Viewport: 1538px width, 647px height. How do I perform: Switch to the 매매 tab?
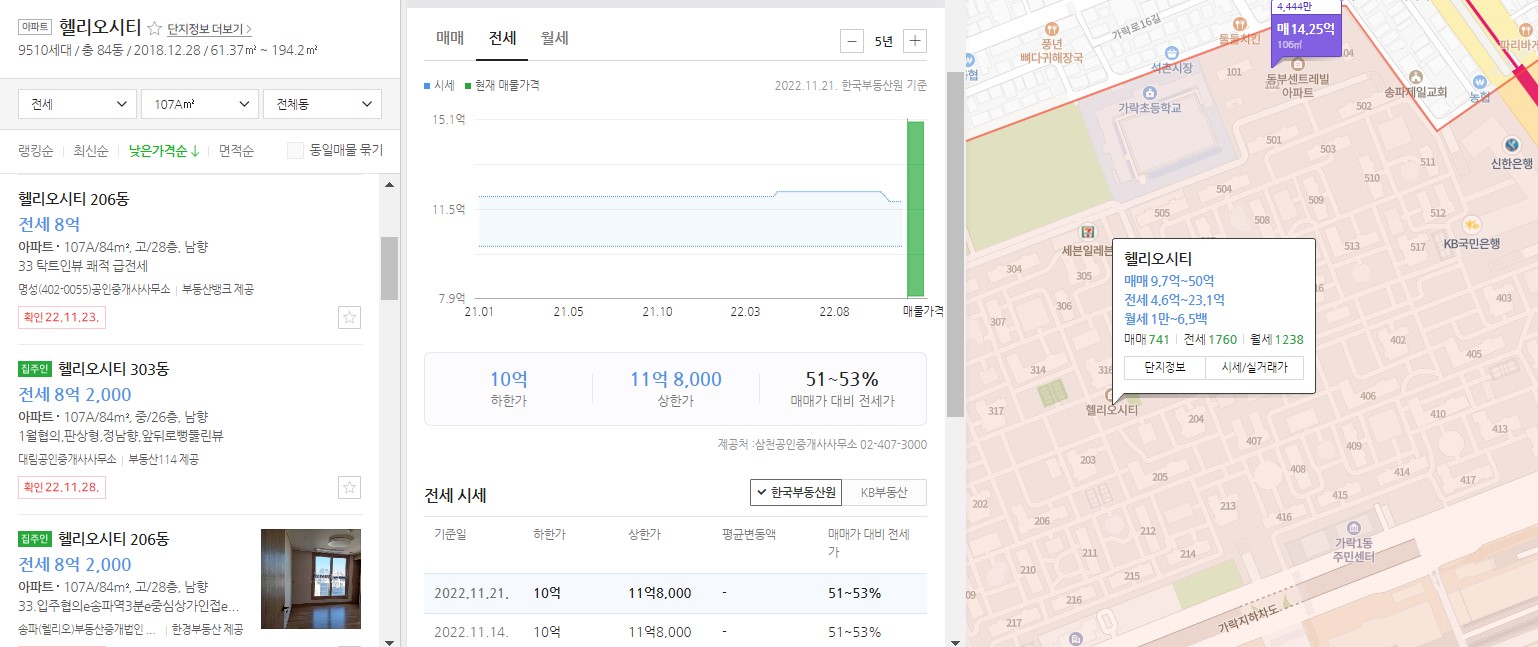[450, 38]
